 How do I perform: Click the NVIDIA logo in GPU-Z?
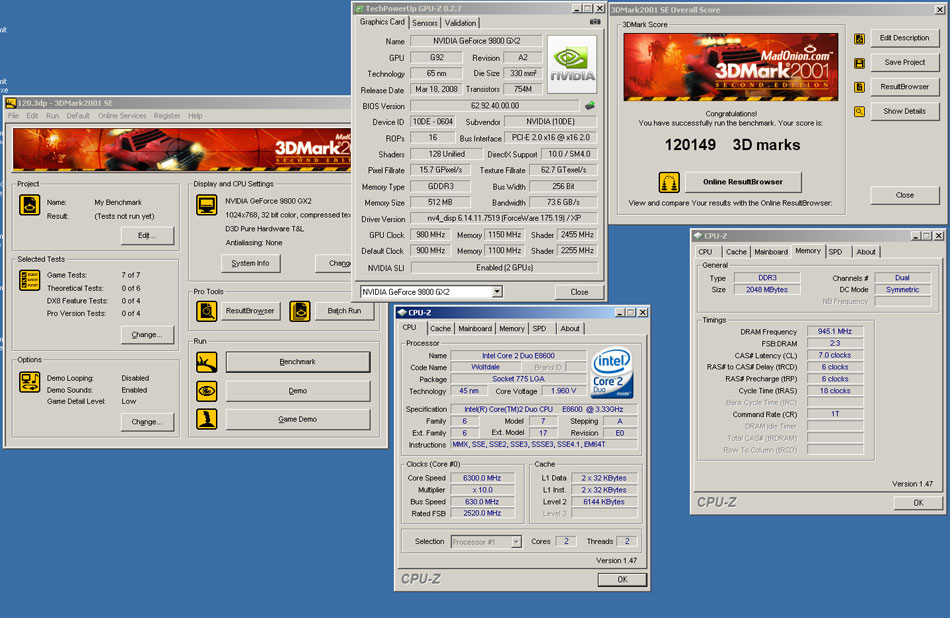coord(572,64)
